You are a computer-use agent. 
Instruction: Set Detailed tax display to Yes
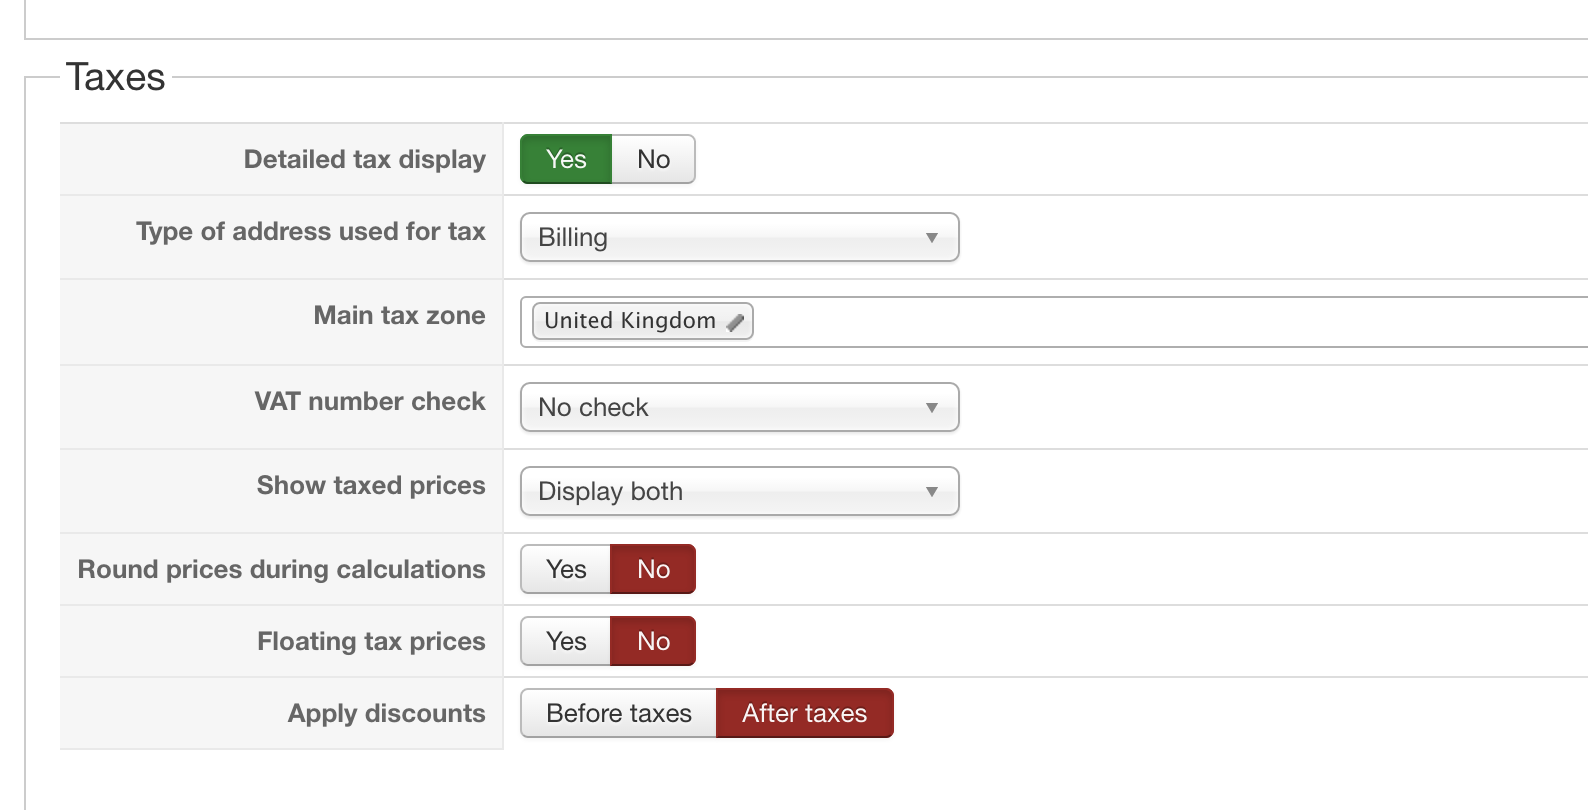click(x=566, y=159)
